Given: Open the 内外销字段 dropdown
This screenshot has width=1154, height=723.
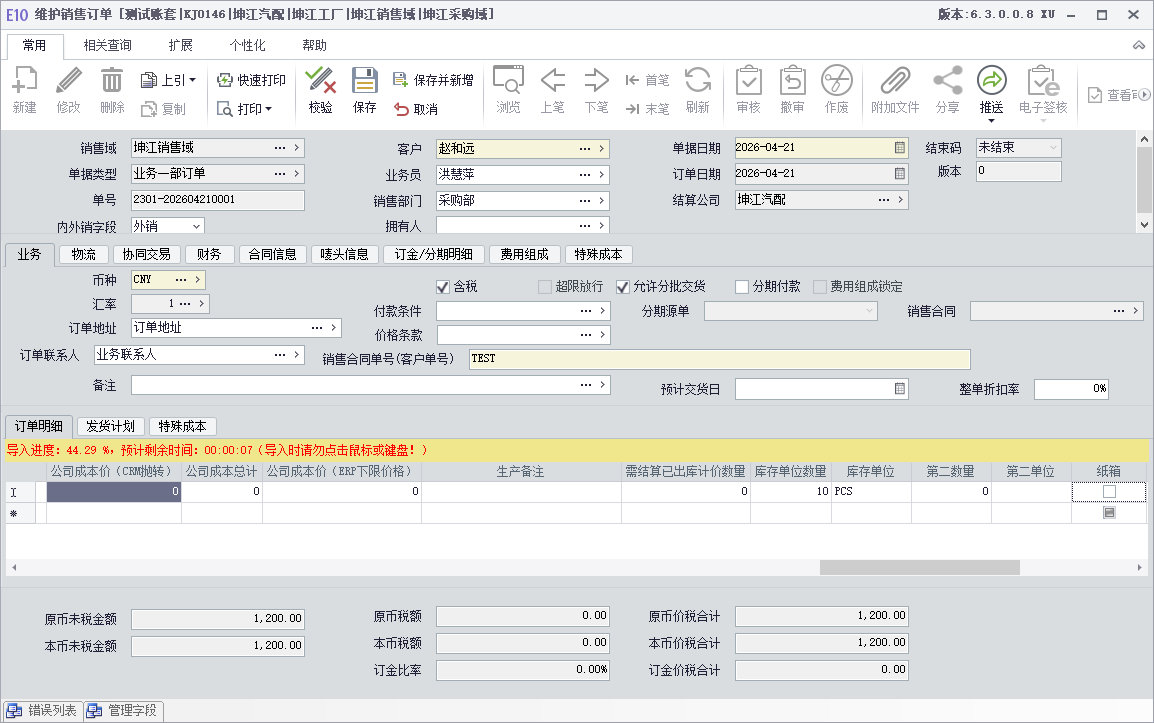Looking at the screenshot, I should click(x=197, y=227).
